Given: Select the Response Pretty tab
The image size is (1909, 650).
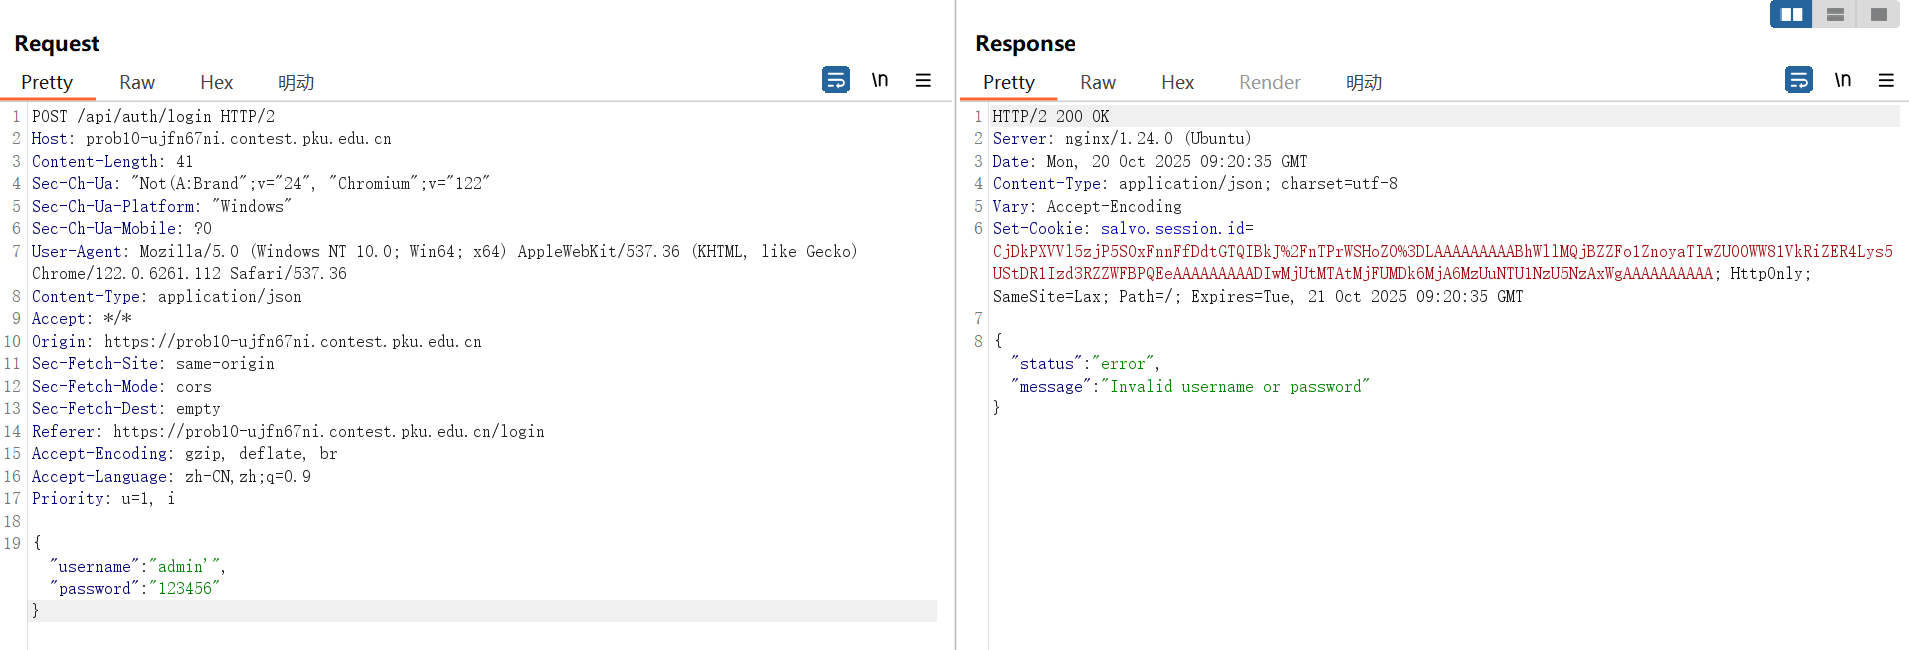Looking at the screenshot, I should 1008,83.
